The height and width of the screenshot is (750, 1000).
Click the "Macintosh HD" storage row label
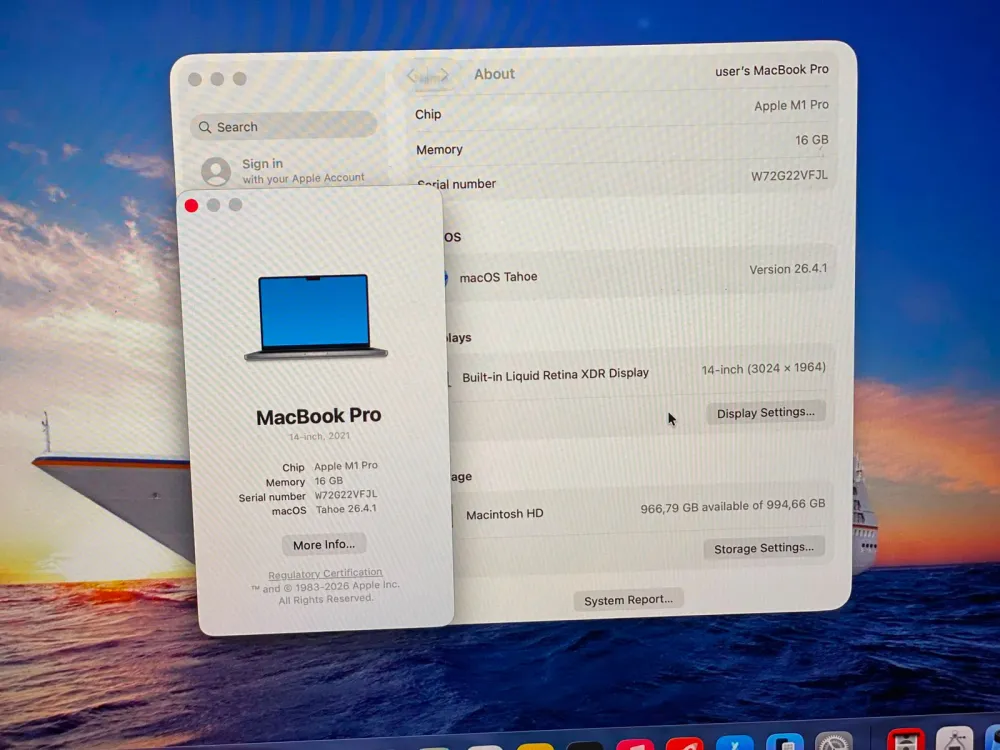point(504,514)
